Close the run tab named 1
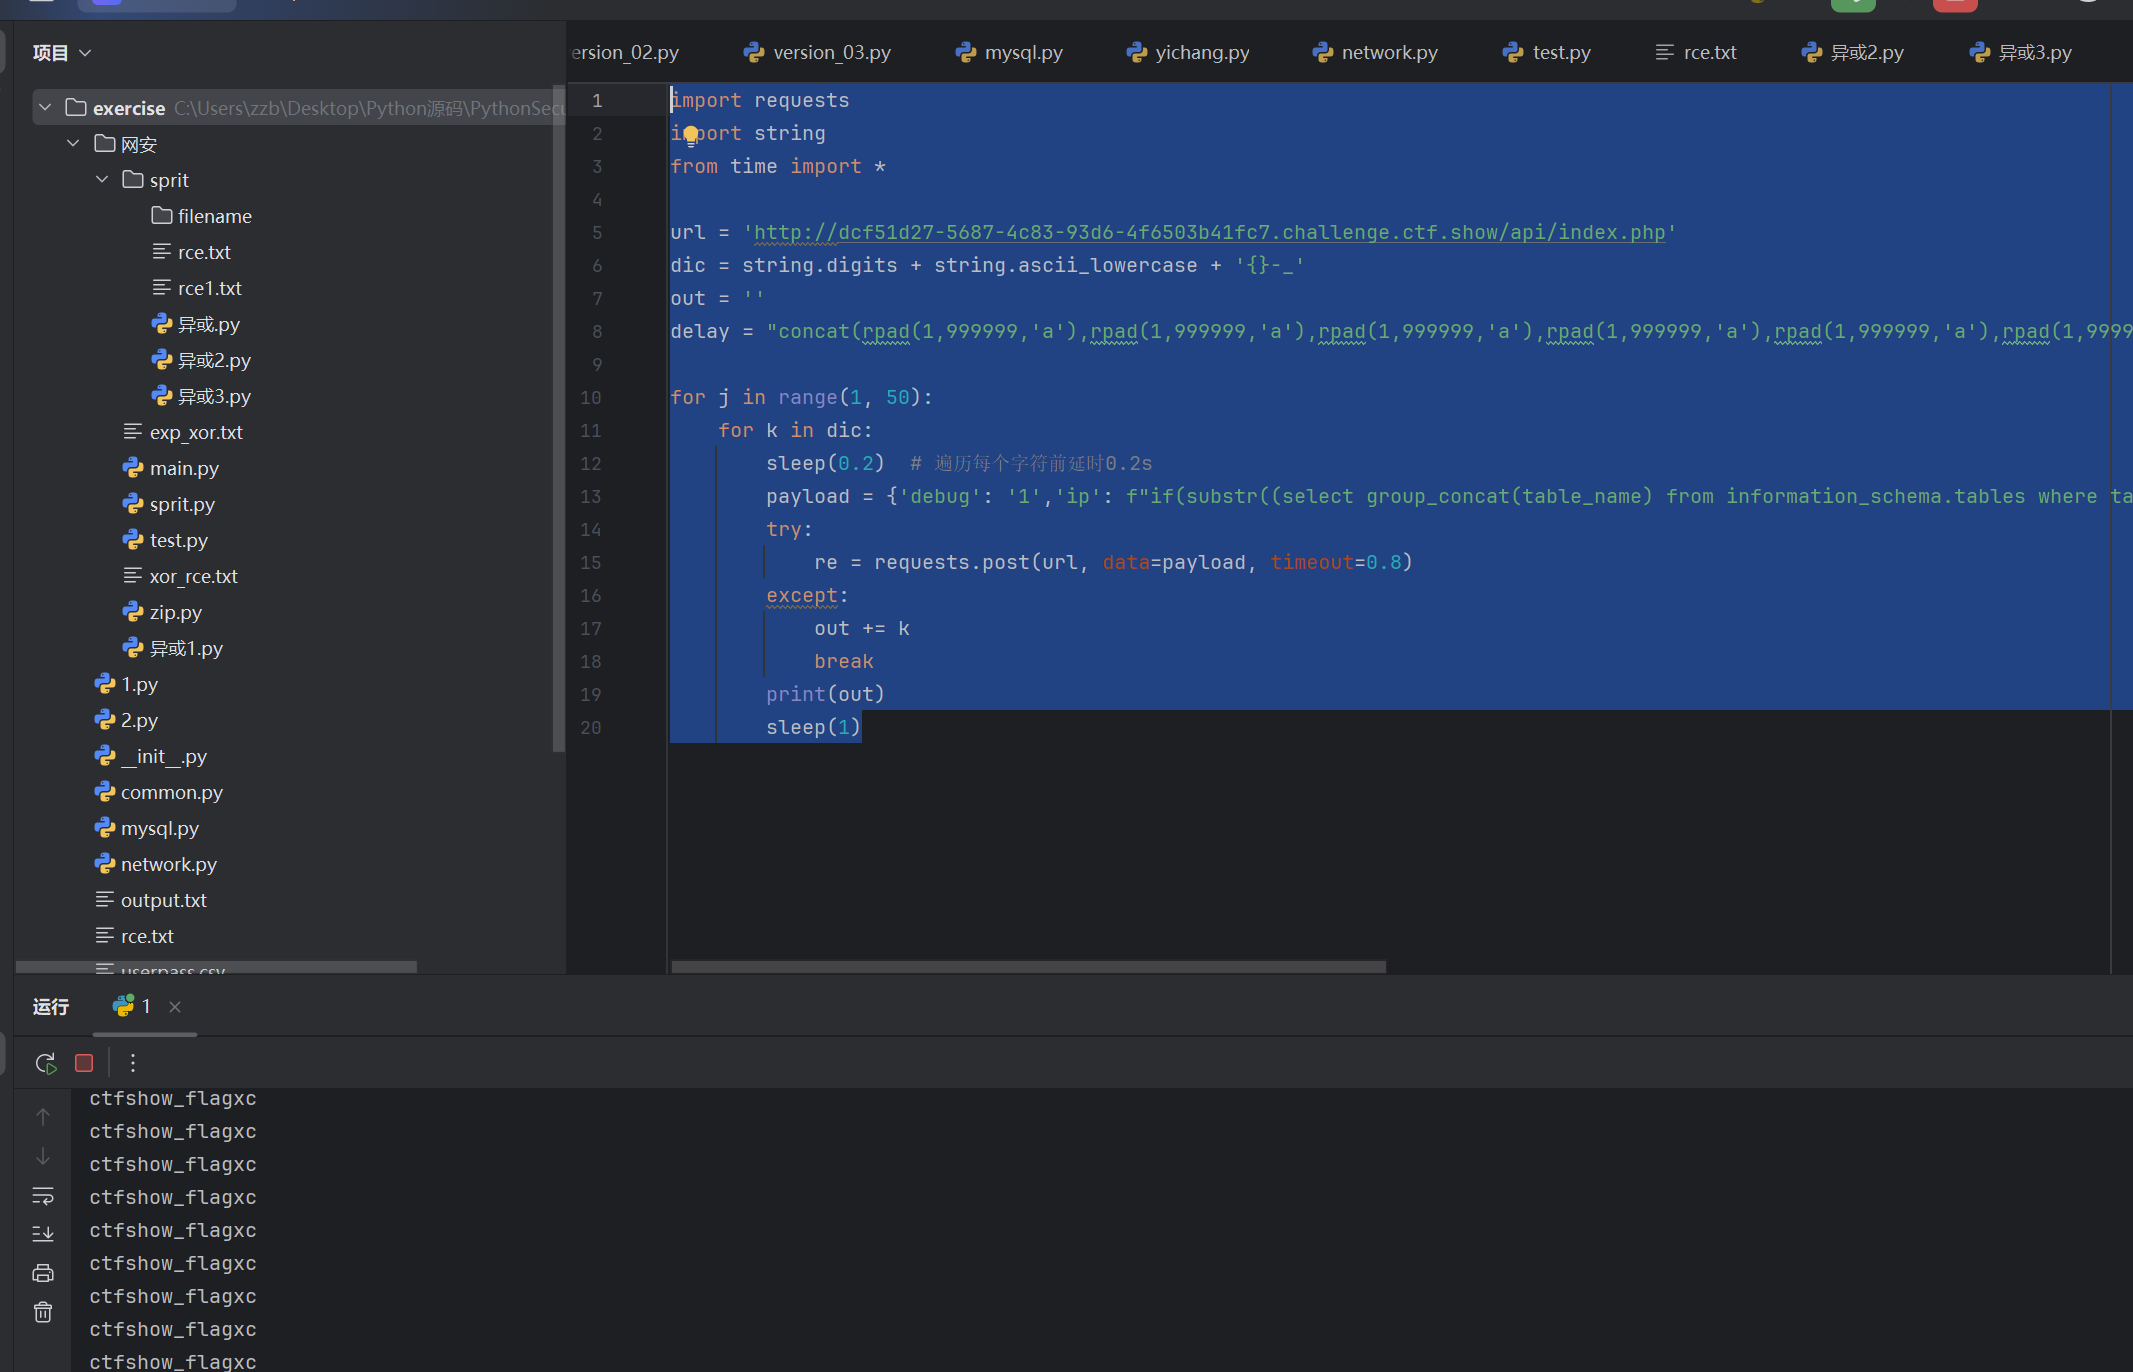The width and height of the screenshot is (2133, 1372). 175,1007
